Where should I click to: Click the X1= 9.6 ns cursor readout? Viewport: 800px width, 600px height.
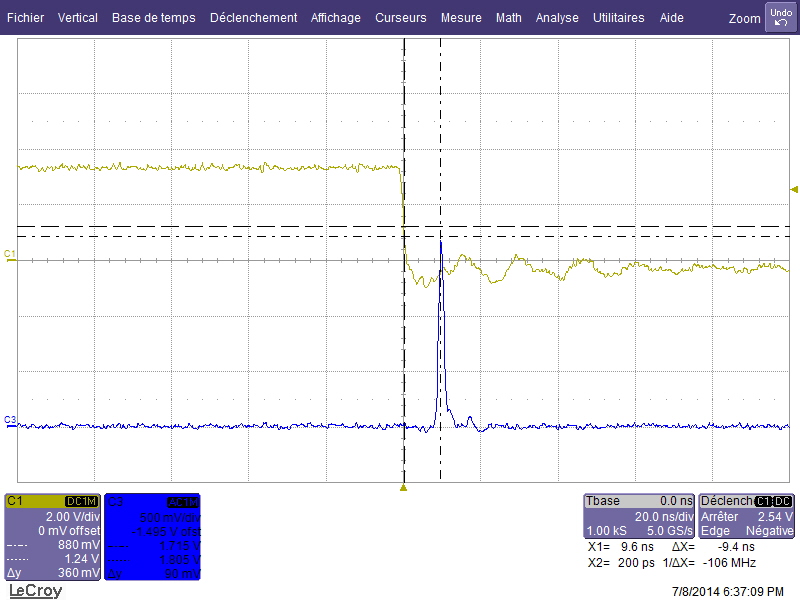tap(620, 547)
